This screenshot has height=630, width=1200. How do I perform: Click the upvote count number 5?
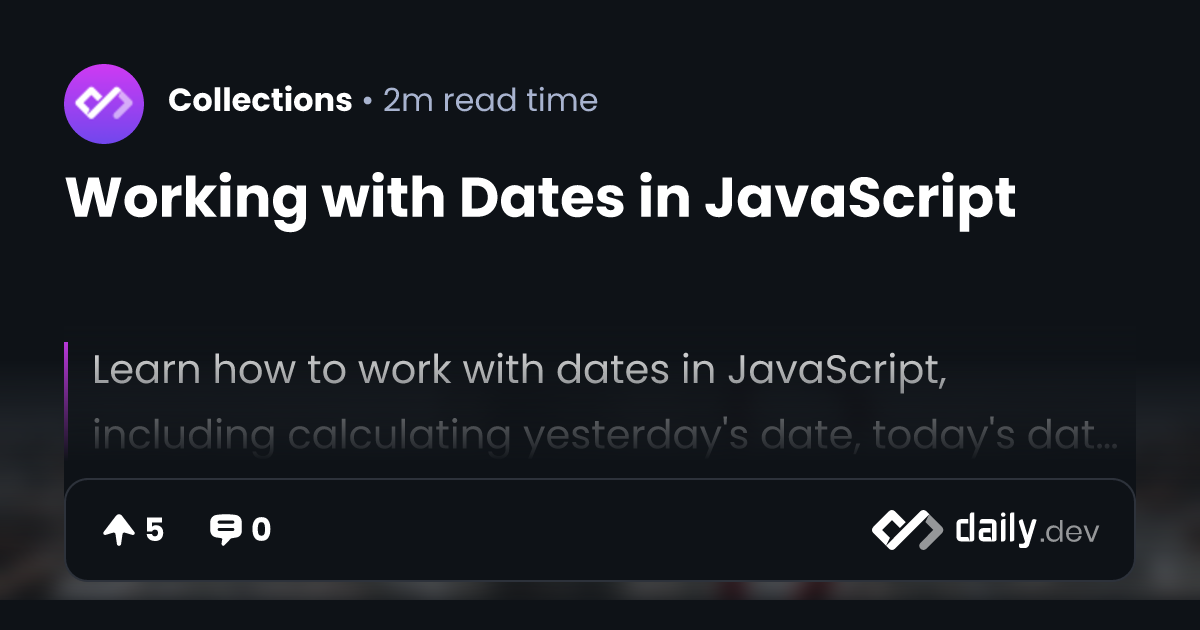tap(154, 530)
